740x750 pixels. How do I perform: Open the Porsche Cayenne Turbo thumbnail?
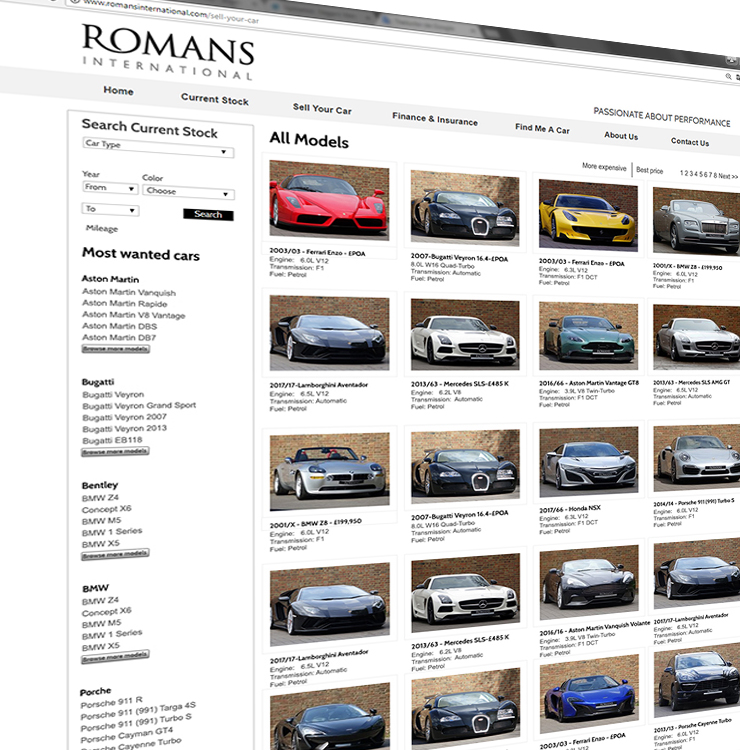pos(697,680)
